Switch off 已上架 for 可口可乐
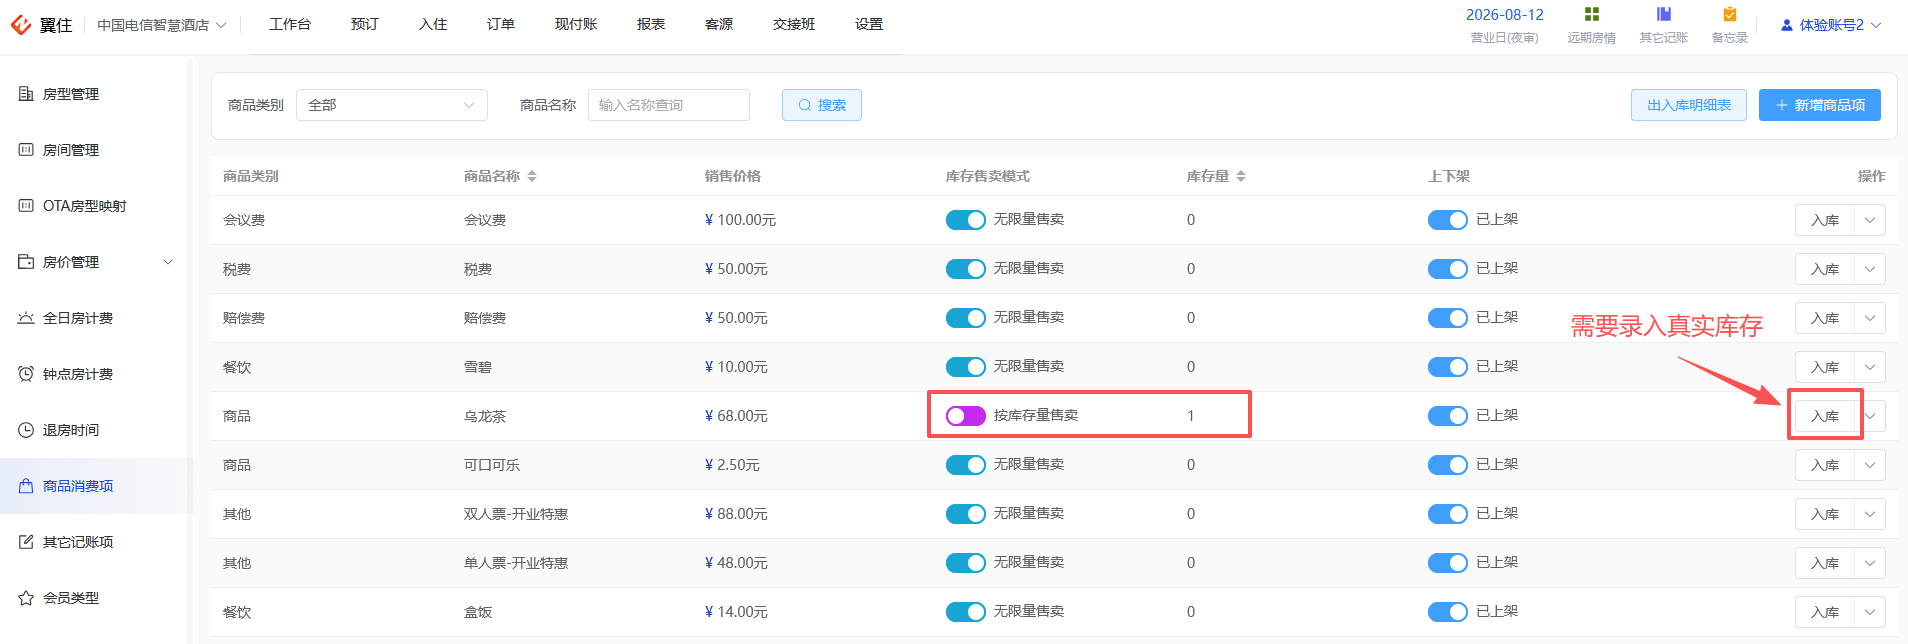Image resolution: width=1908 pixels, height=644 pixels. click(x=1448, y=465)
